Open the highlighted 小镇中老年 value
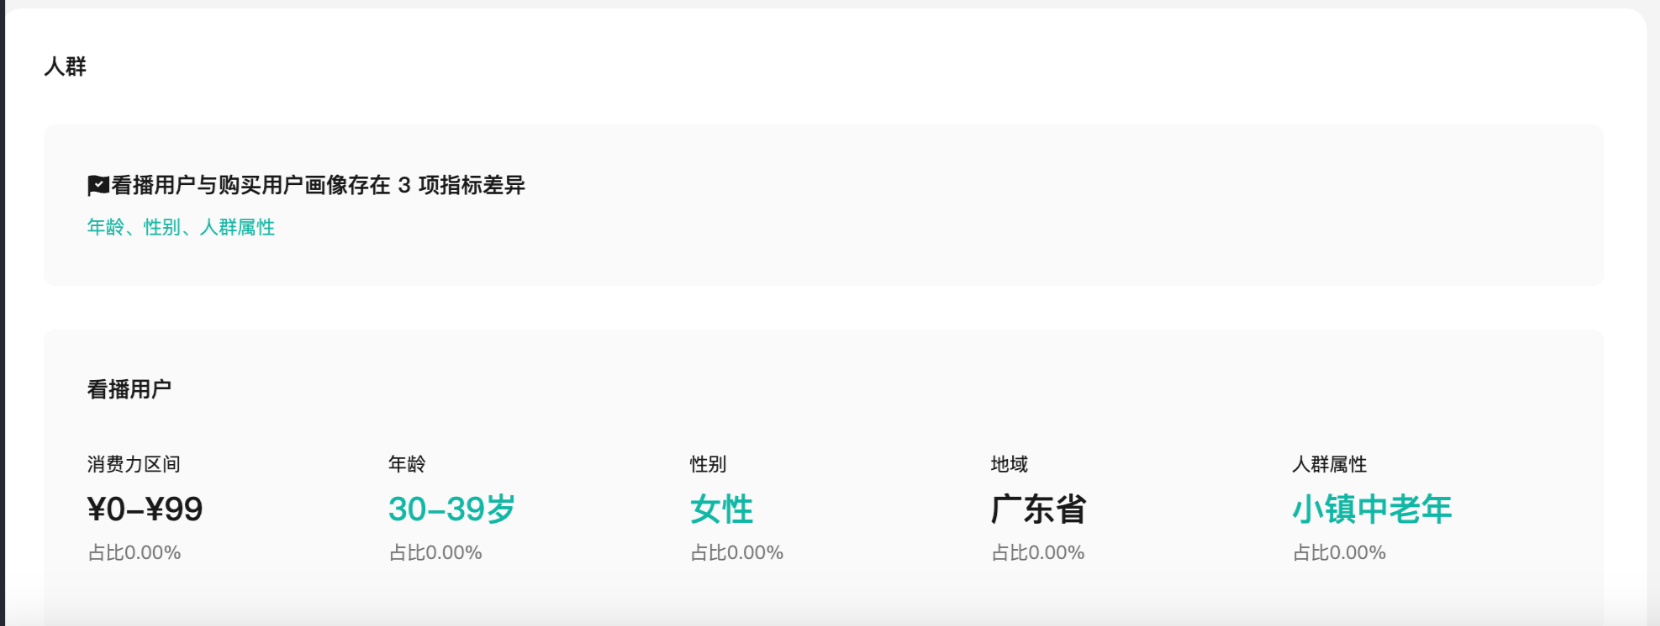The width and height of the screenshot is (1660, 626). 1372,509
